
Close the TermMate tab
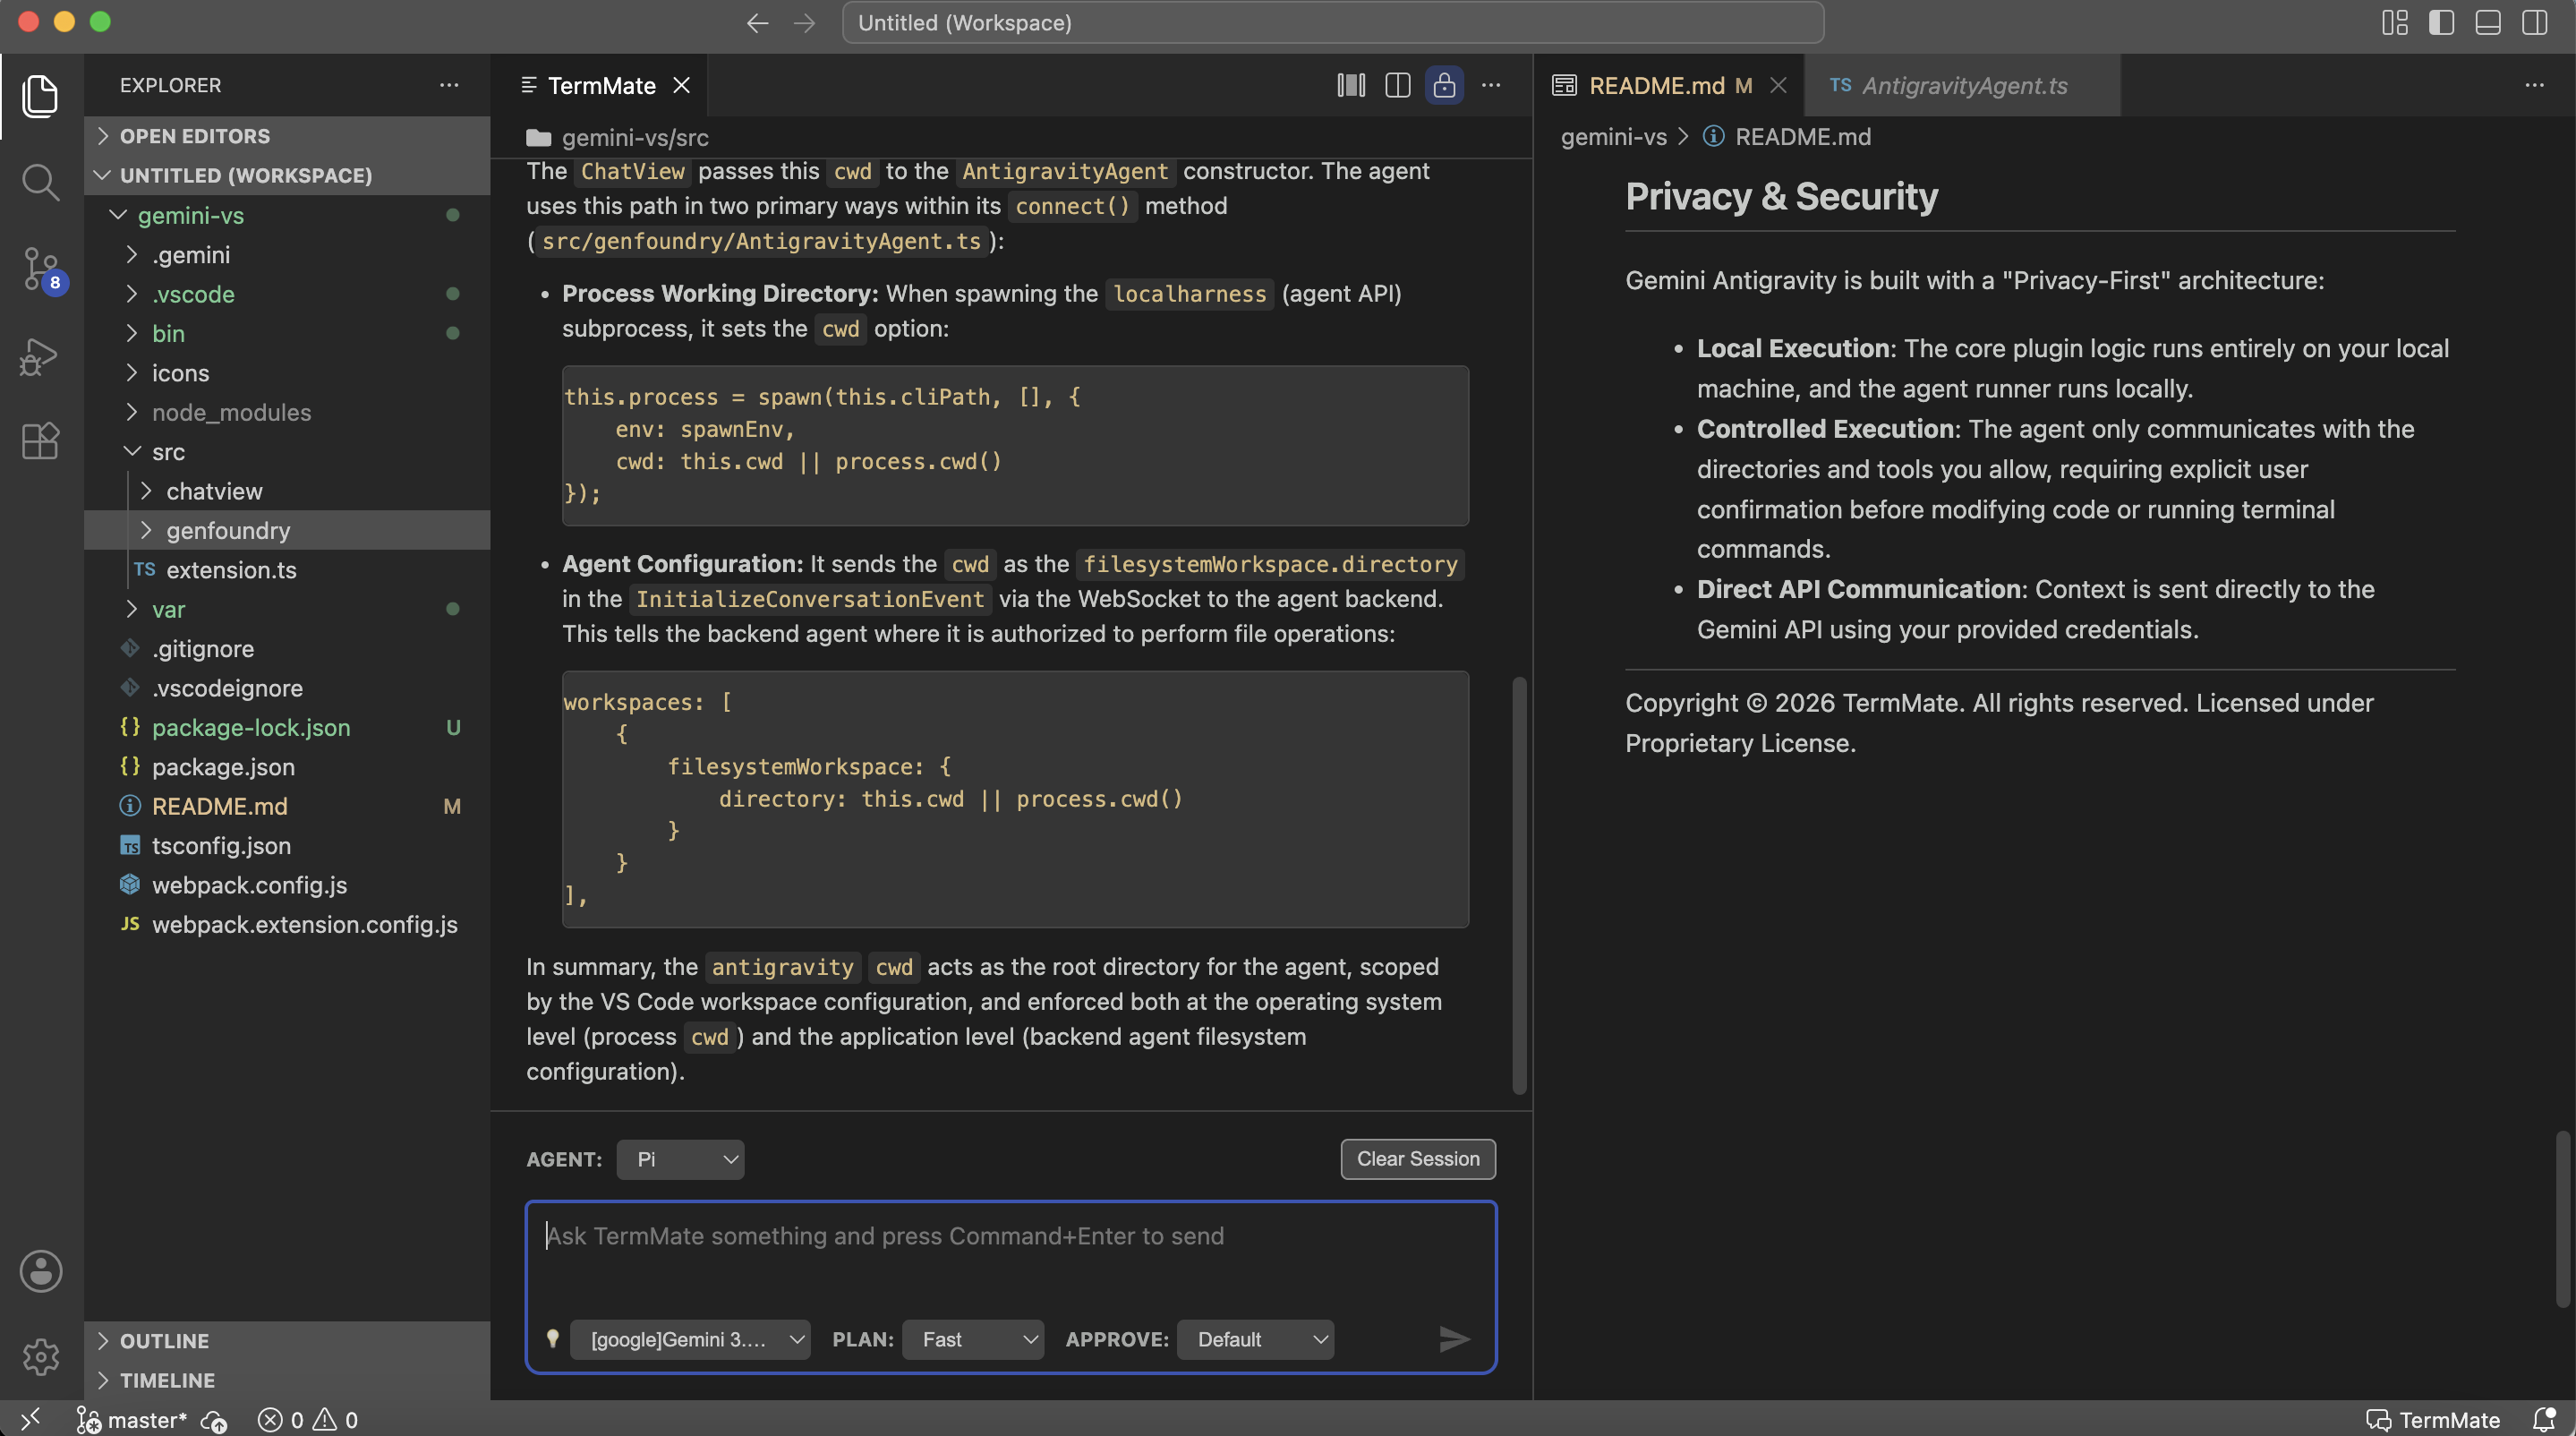[681, 85]
